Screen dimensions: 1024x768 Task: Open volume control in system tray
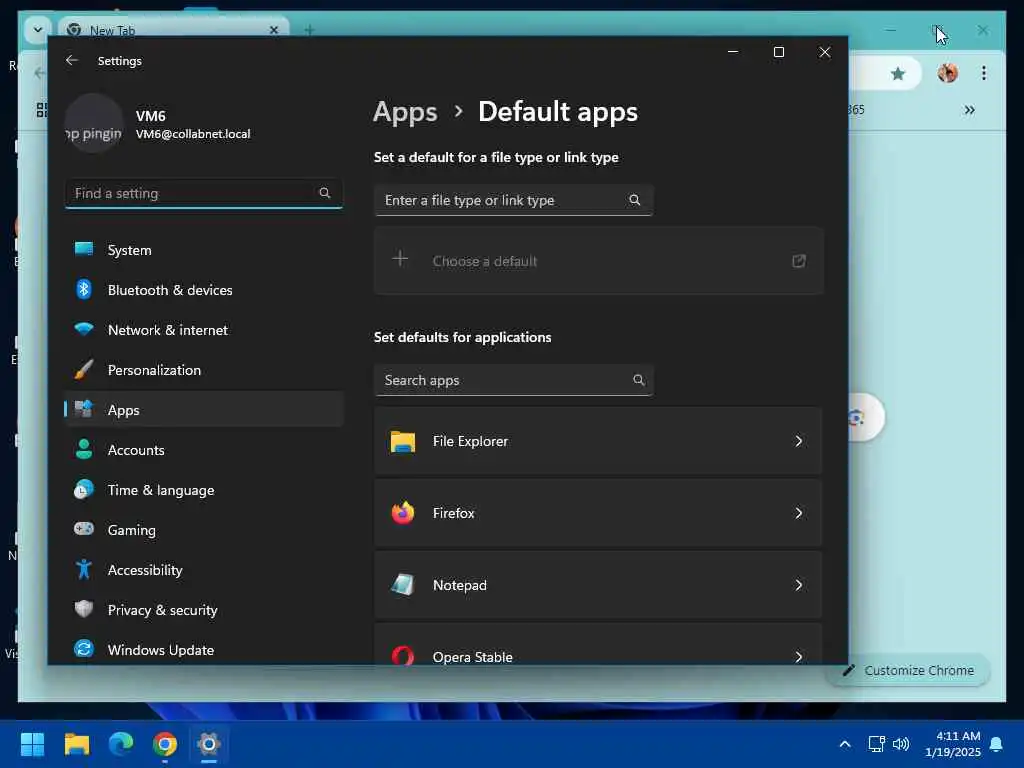[901, 744]
